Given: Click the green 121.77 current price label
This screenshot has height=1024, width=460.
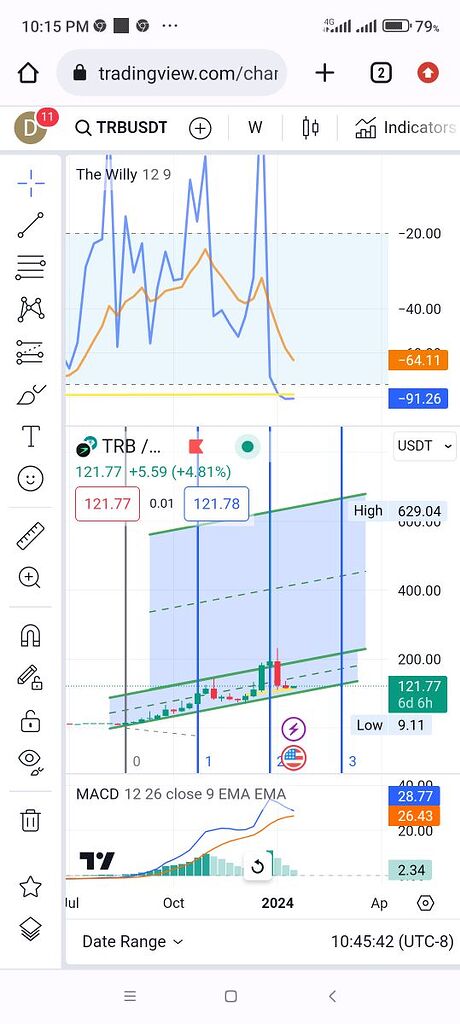Looking at the screenshot, I should coord(418,694).
